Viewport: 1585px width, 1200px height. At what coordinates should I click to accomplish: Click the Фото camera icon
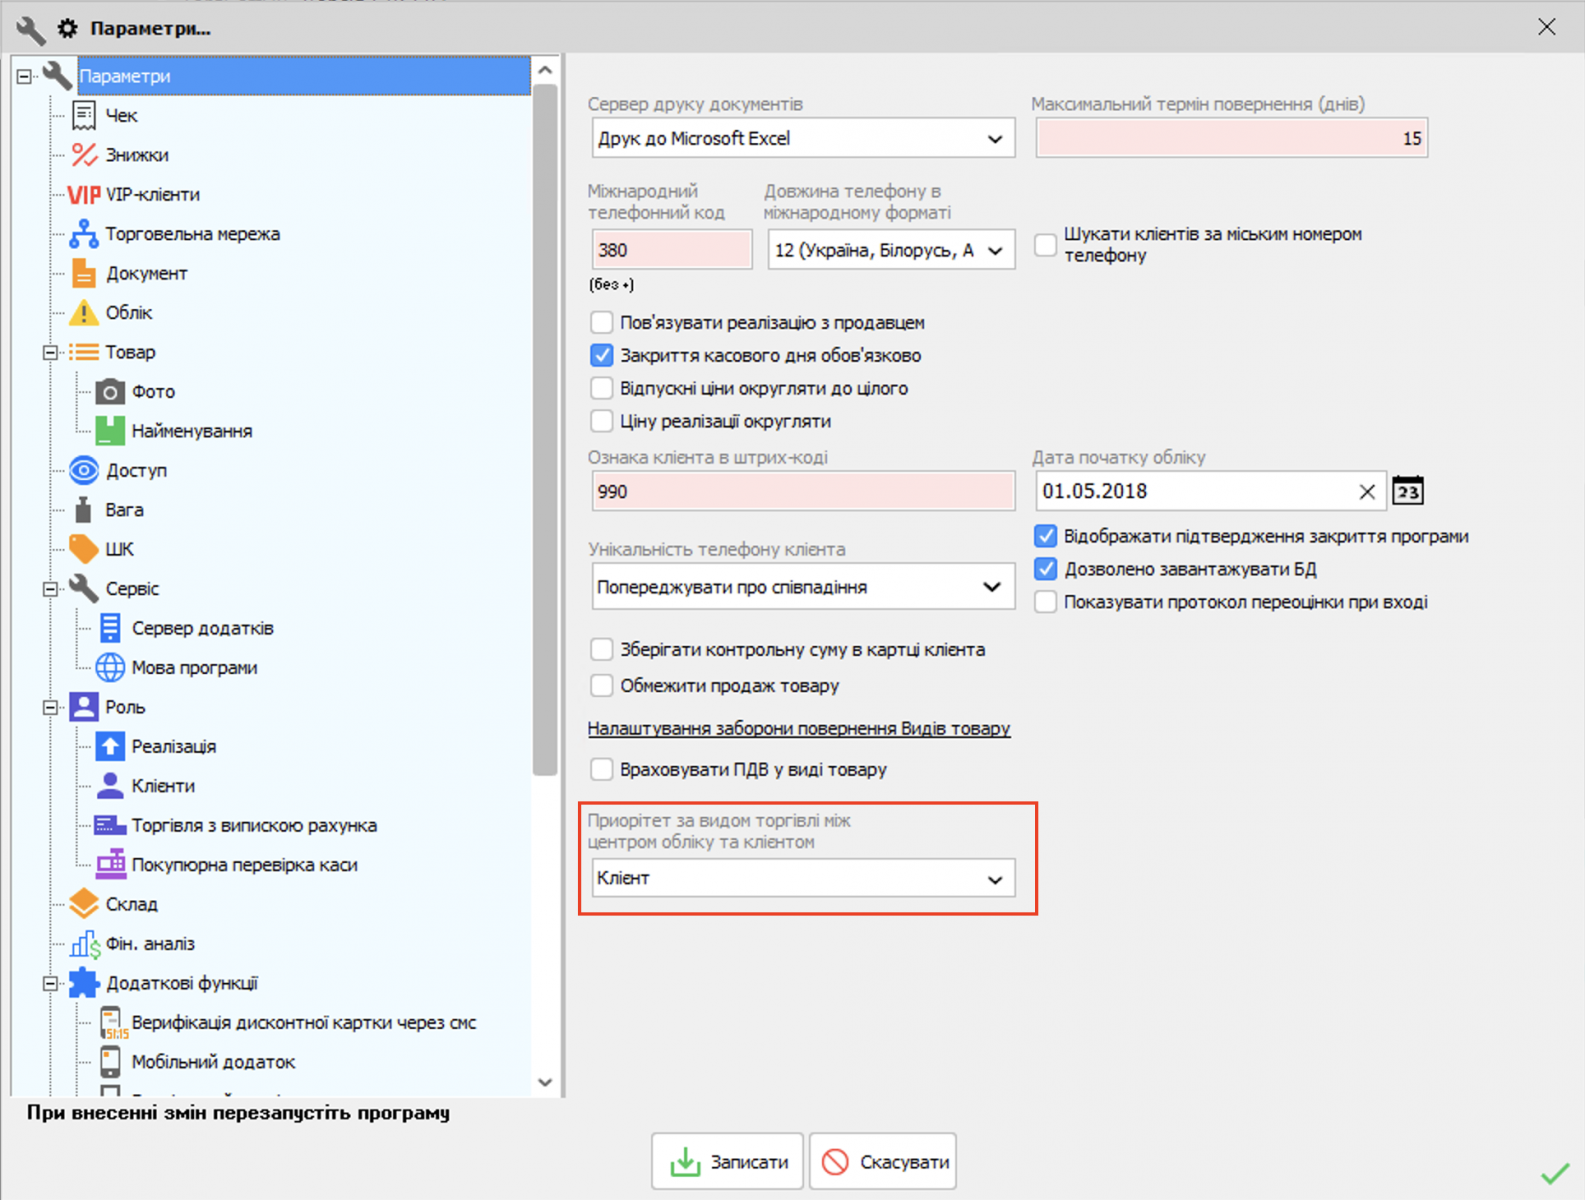pos(110,392)
